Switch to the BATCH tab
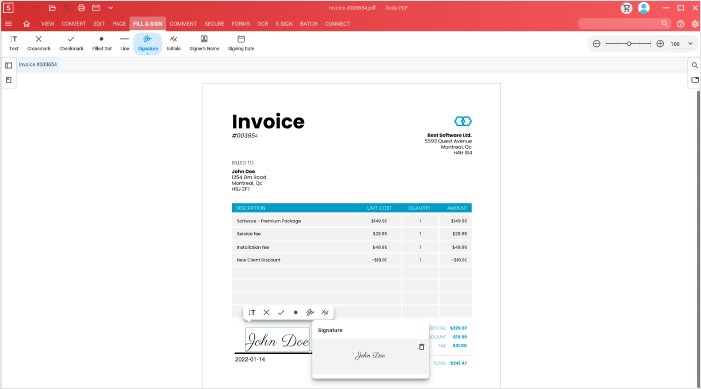Viewport: 701px width, 389px height. [308, 24]
